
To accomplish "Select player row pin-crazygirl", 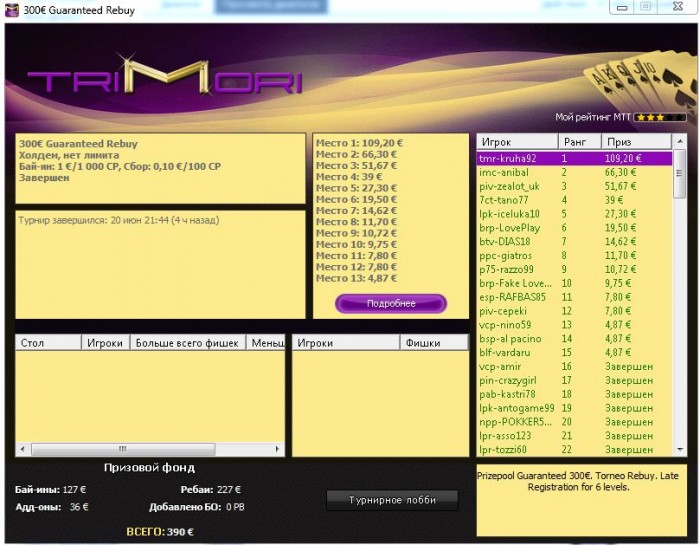I will (575, 380).
